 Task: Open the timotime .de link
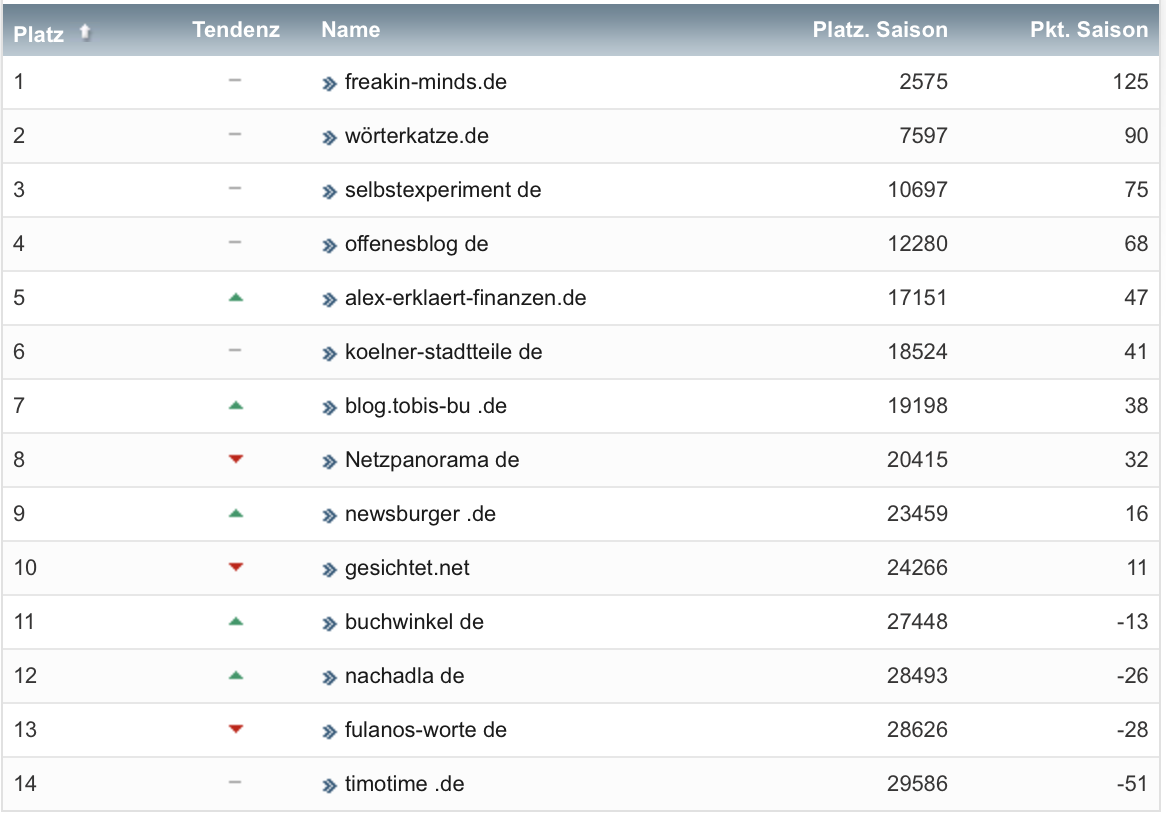tap(405, 784)
